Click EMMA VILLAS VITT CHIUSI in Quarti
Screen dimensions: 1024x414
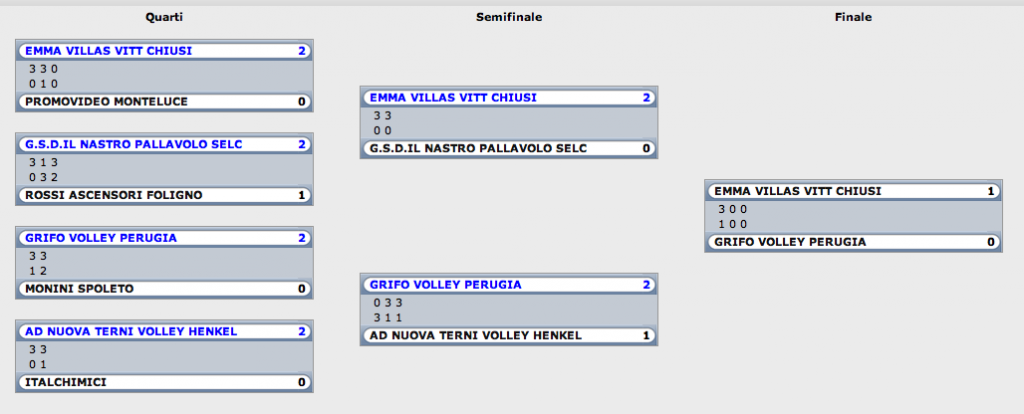point(165,51)
